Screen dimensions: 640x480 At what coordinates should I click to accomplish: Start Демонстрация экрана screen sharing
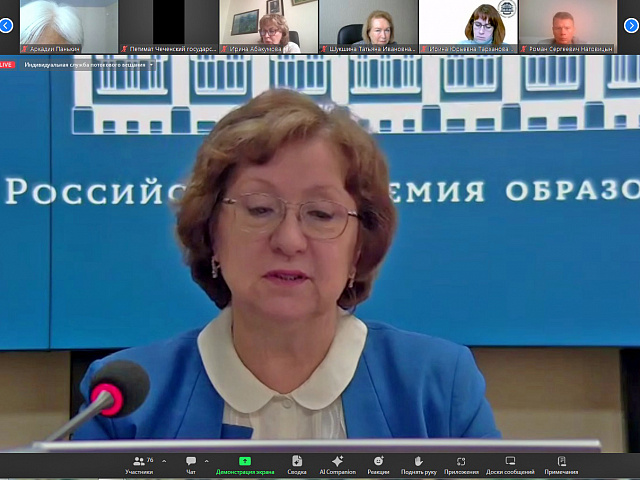(x=245, y=461)
